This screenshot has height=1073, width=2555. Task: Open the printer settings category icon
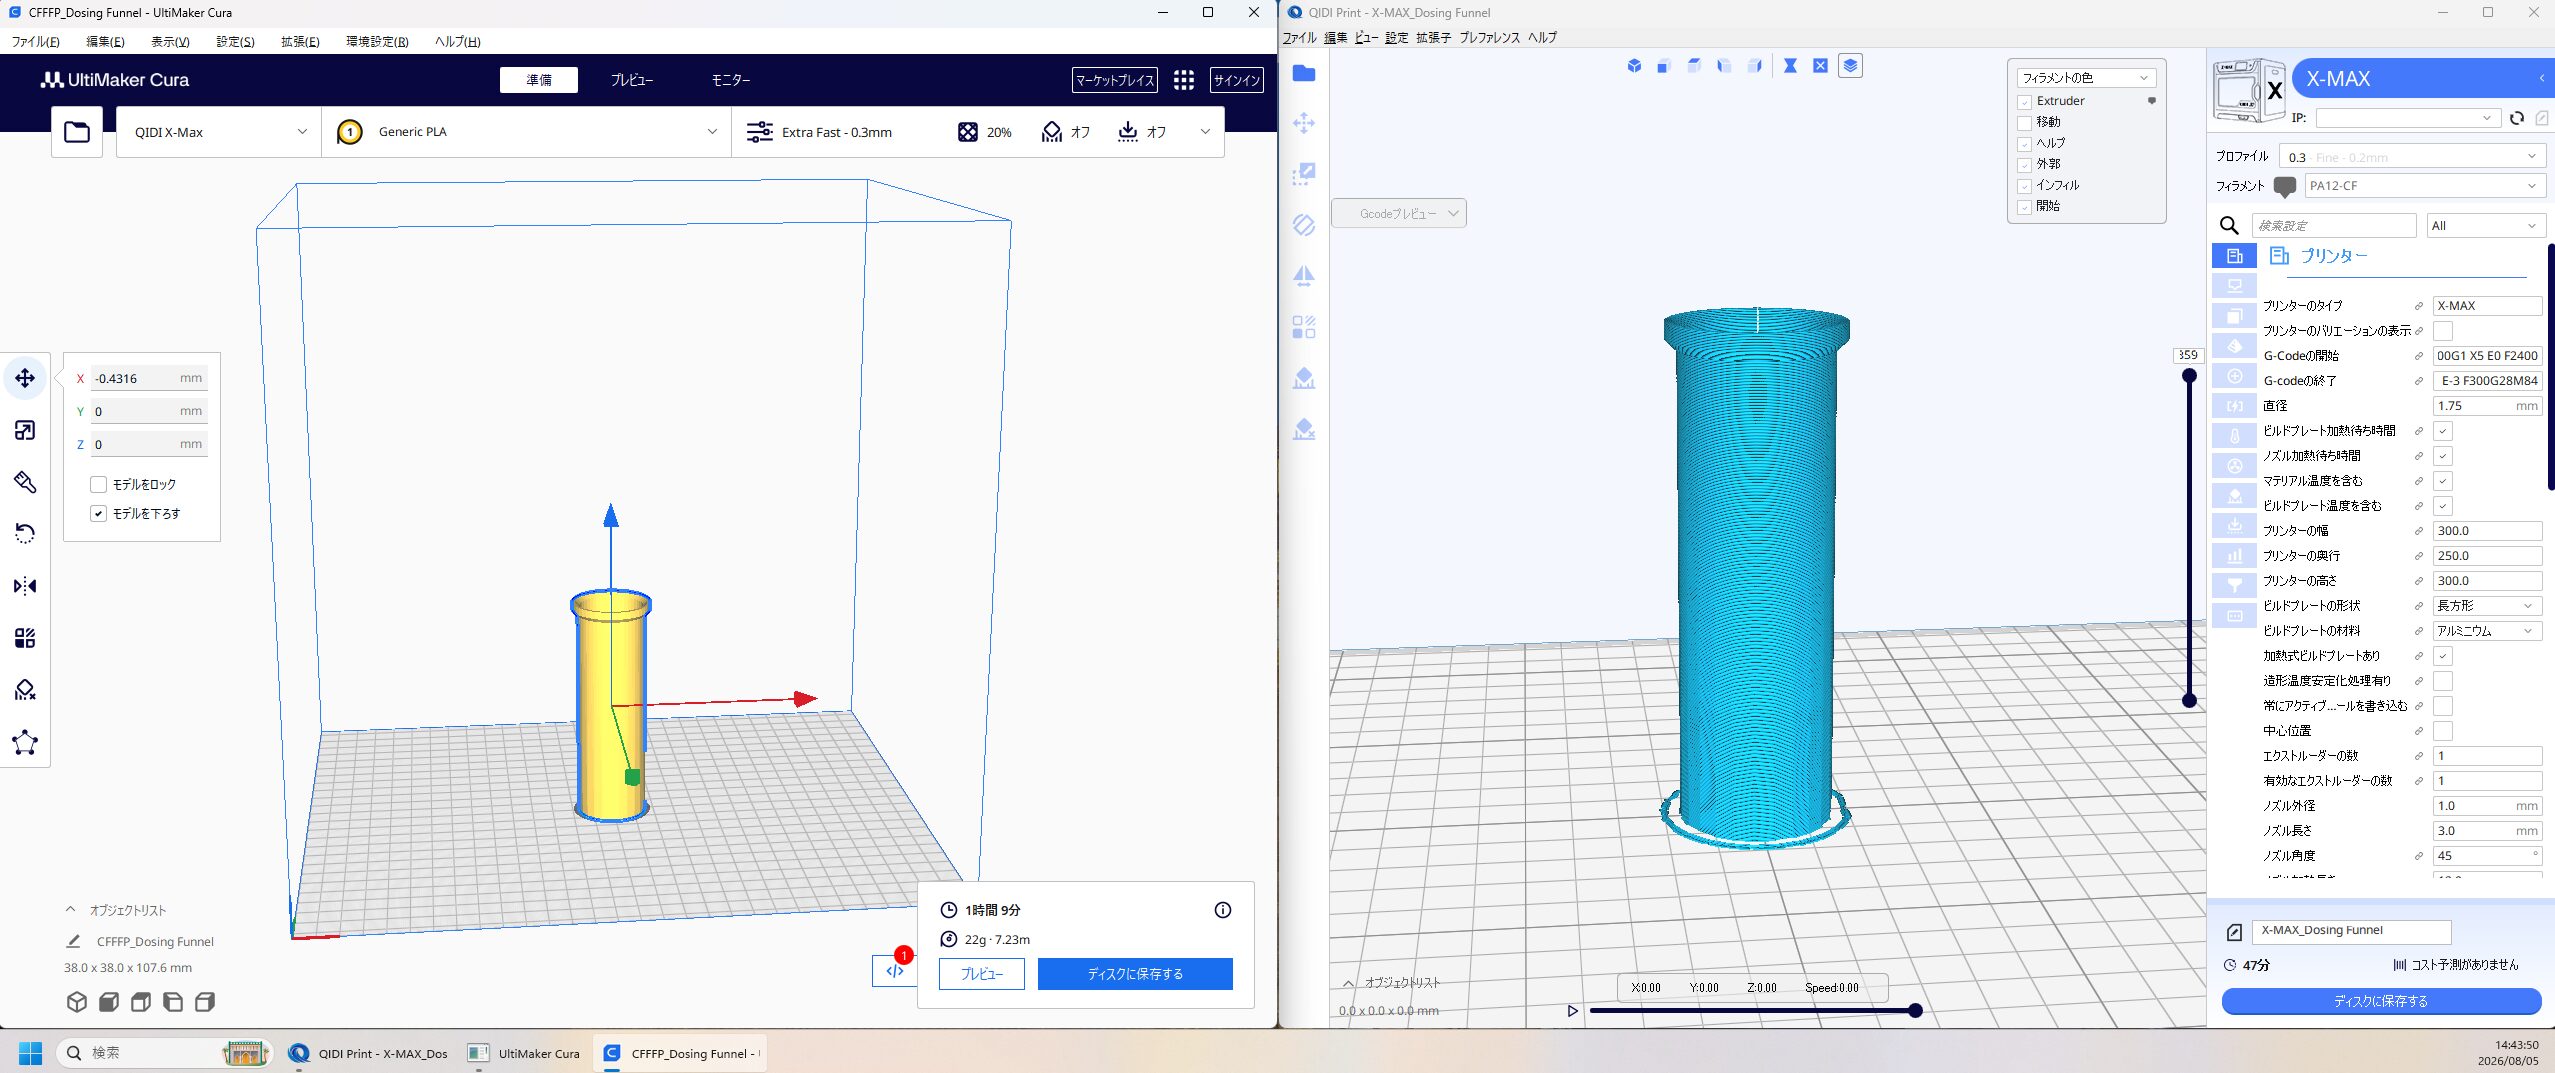point(2234,256)
